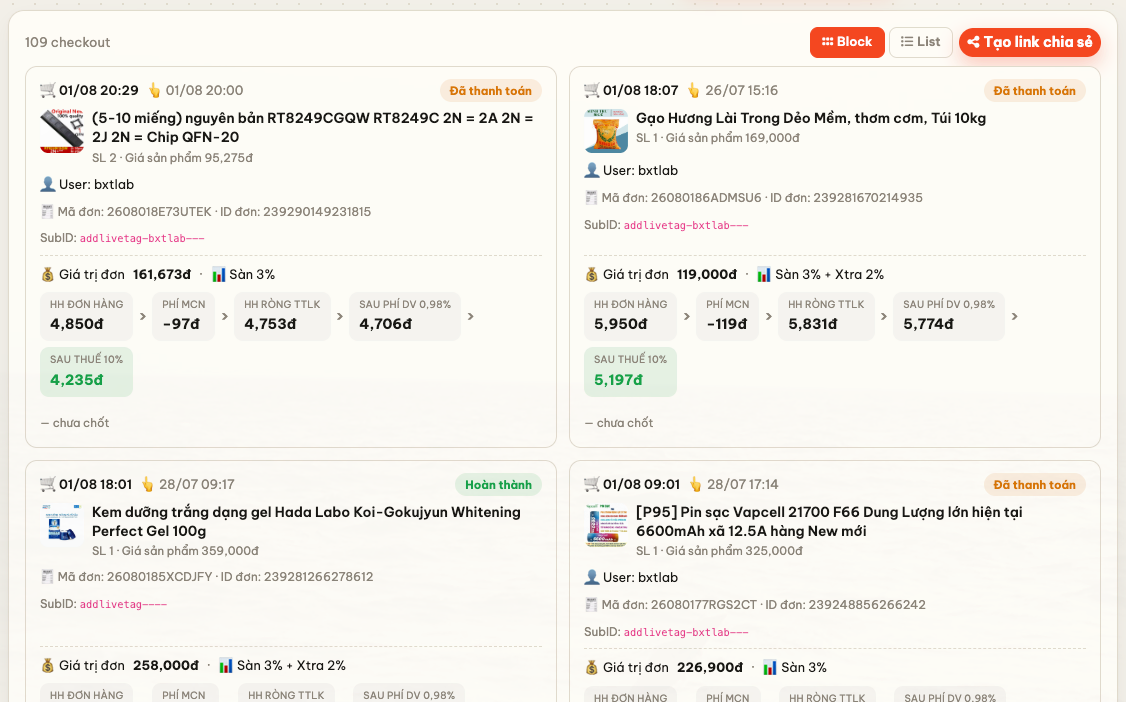
Task: Click the pointing-hand icon beside 28/07 09:17
Action: [x=148, y=485]
